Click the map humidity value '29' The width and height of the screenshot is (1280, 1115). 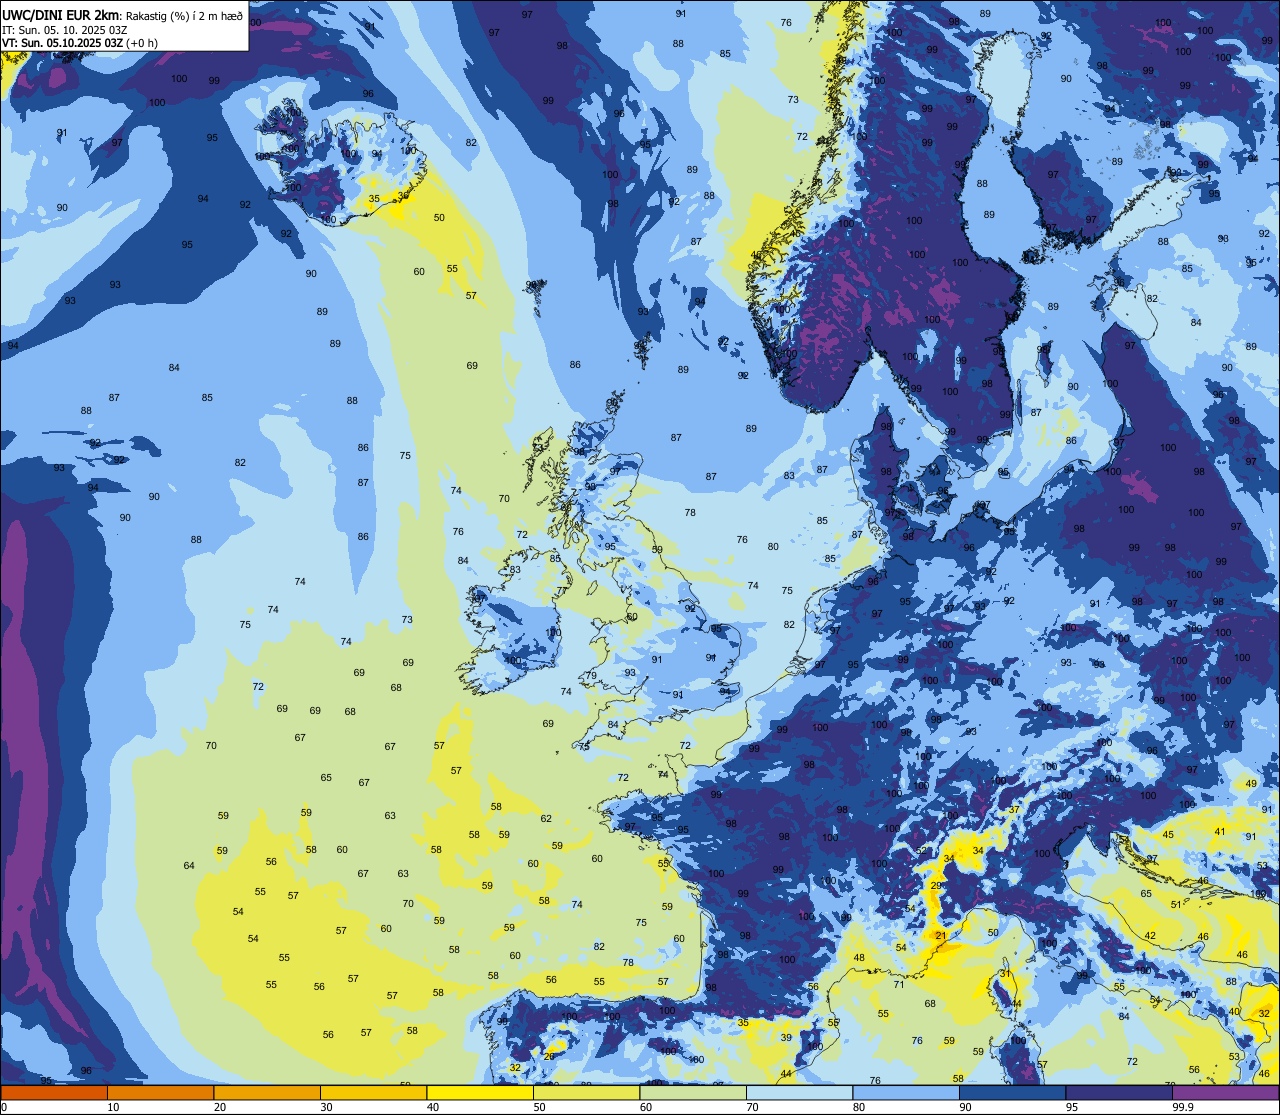point(937,886)
